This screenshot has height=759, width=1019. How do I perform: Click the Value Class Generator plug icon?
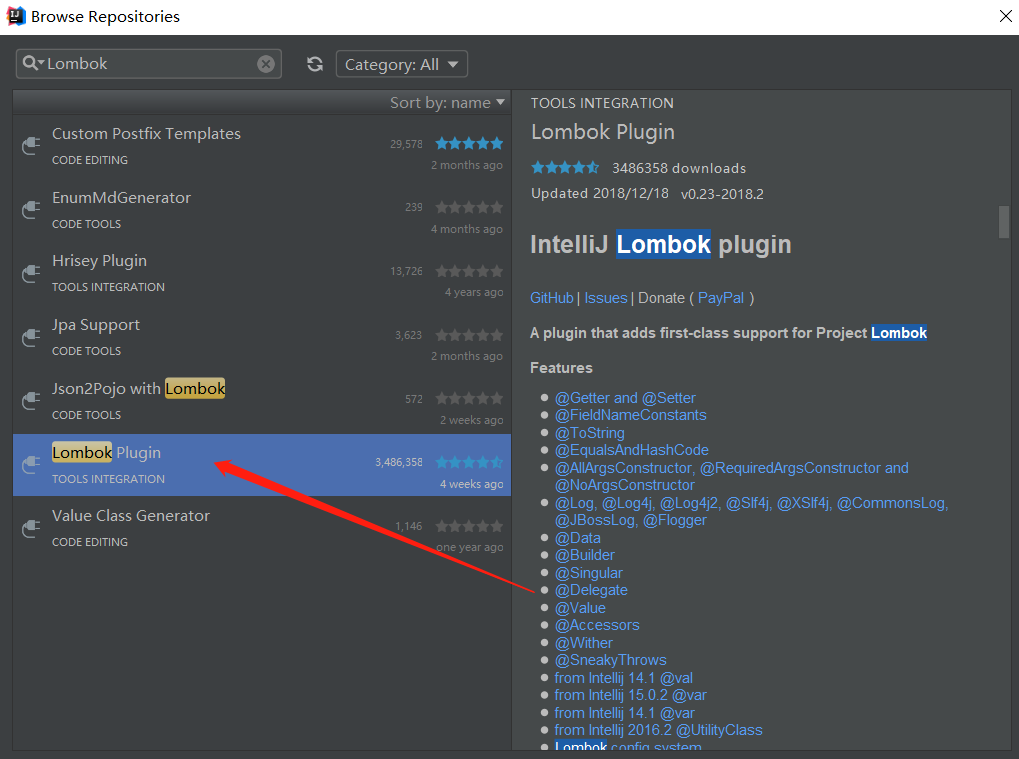click(x=31, y=528)
